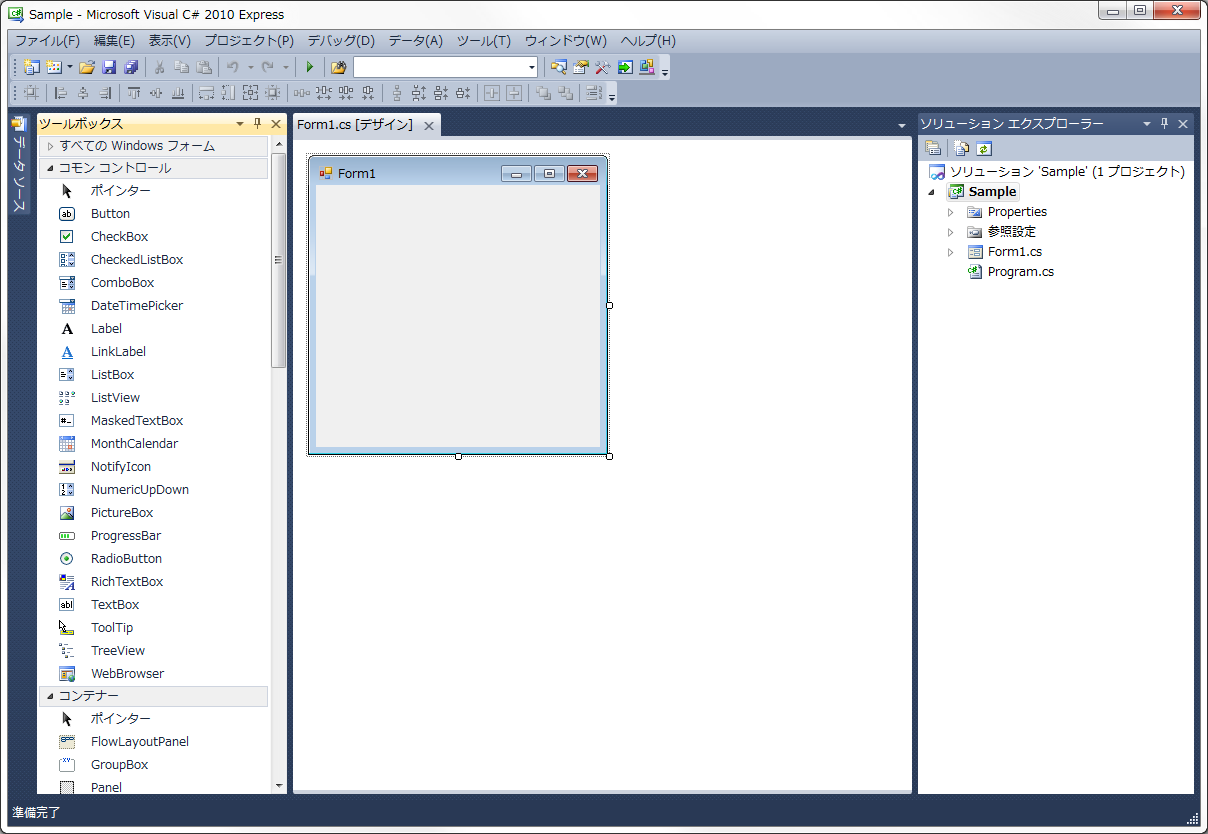Click the Open File folder icon
The width and height of the screenshot is (1208, 834).
[x=86, y=67]
